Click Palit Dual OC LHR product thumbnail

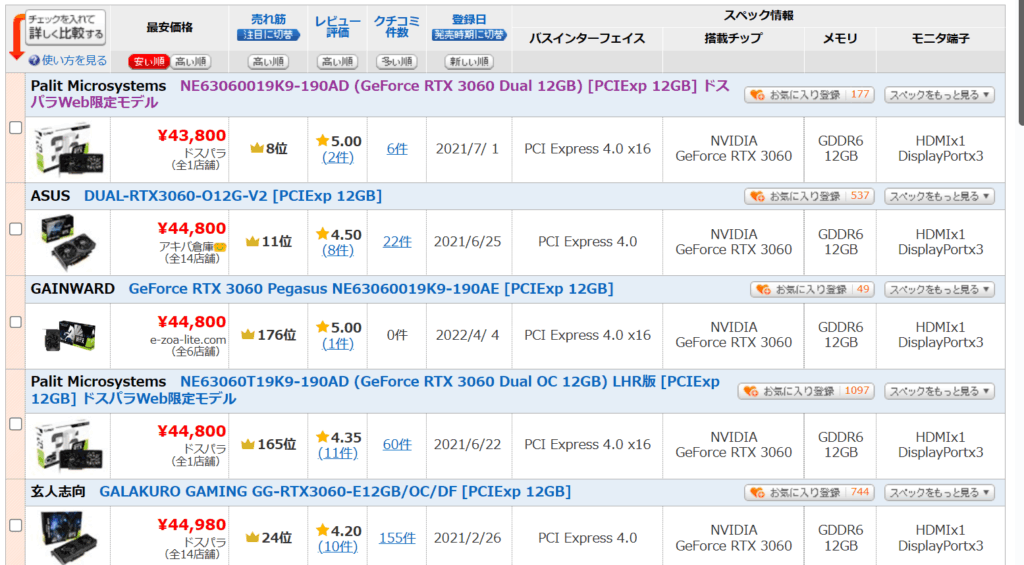coord(69,445)
